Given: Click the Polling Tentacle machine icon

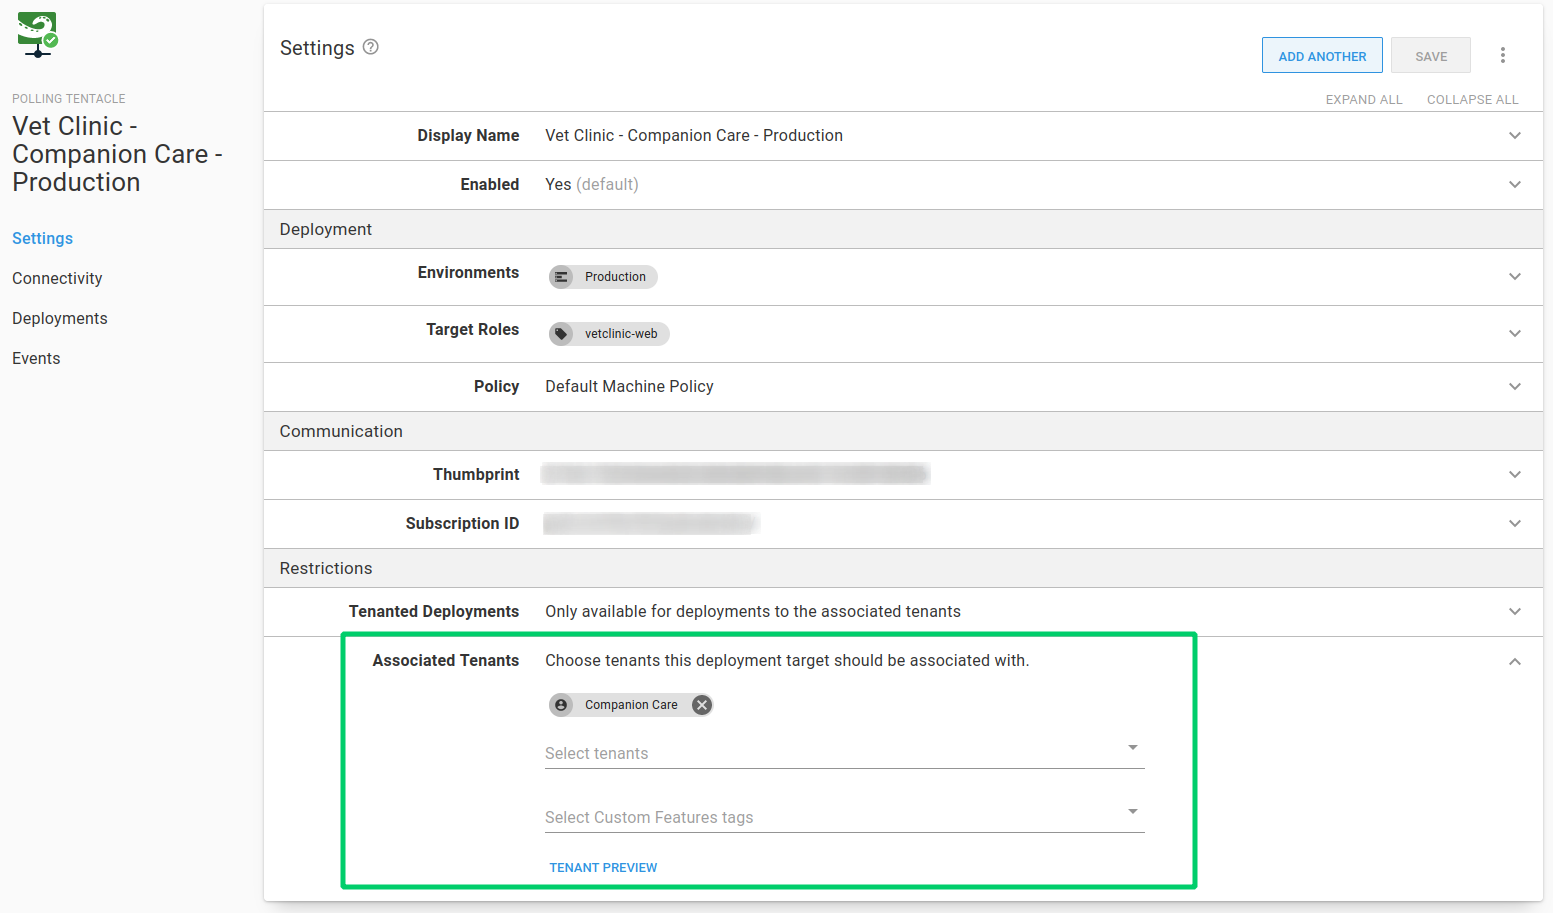Looking at the screenshot, I should 37,34.
